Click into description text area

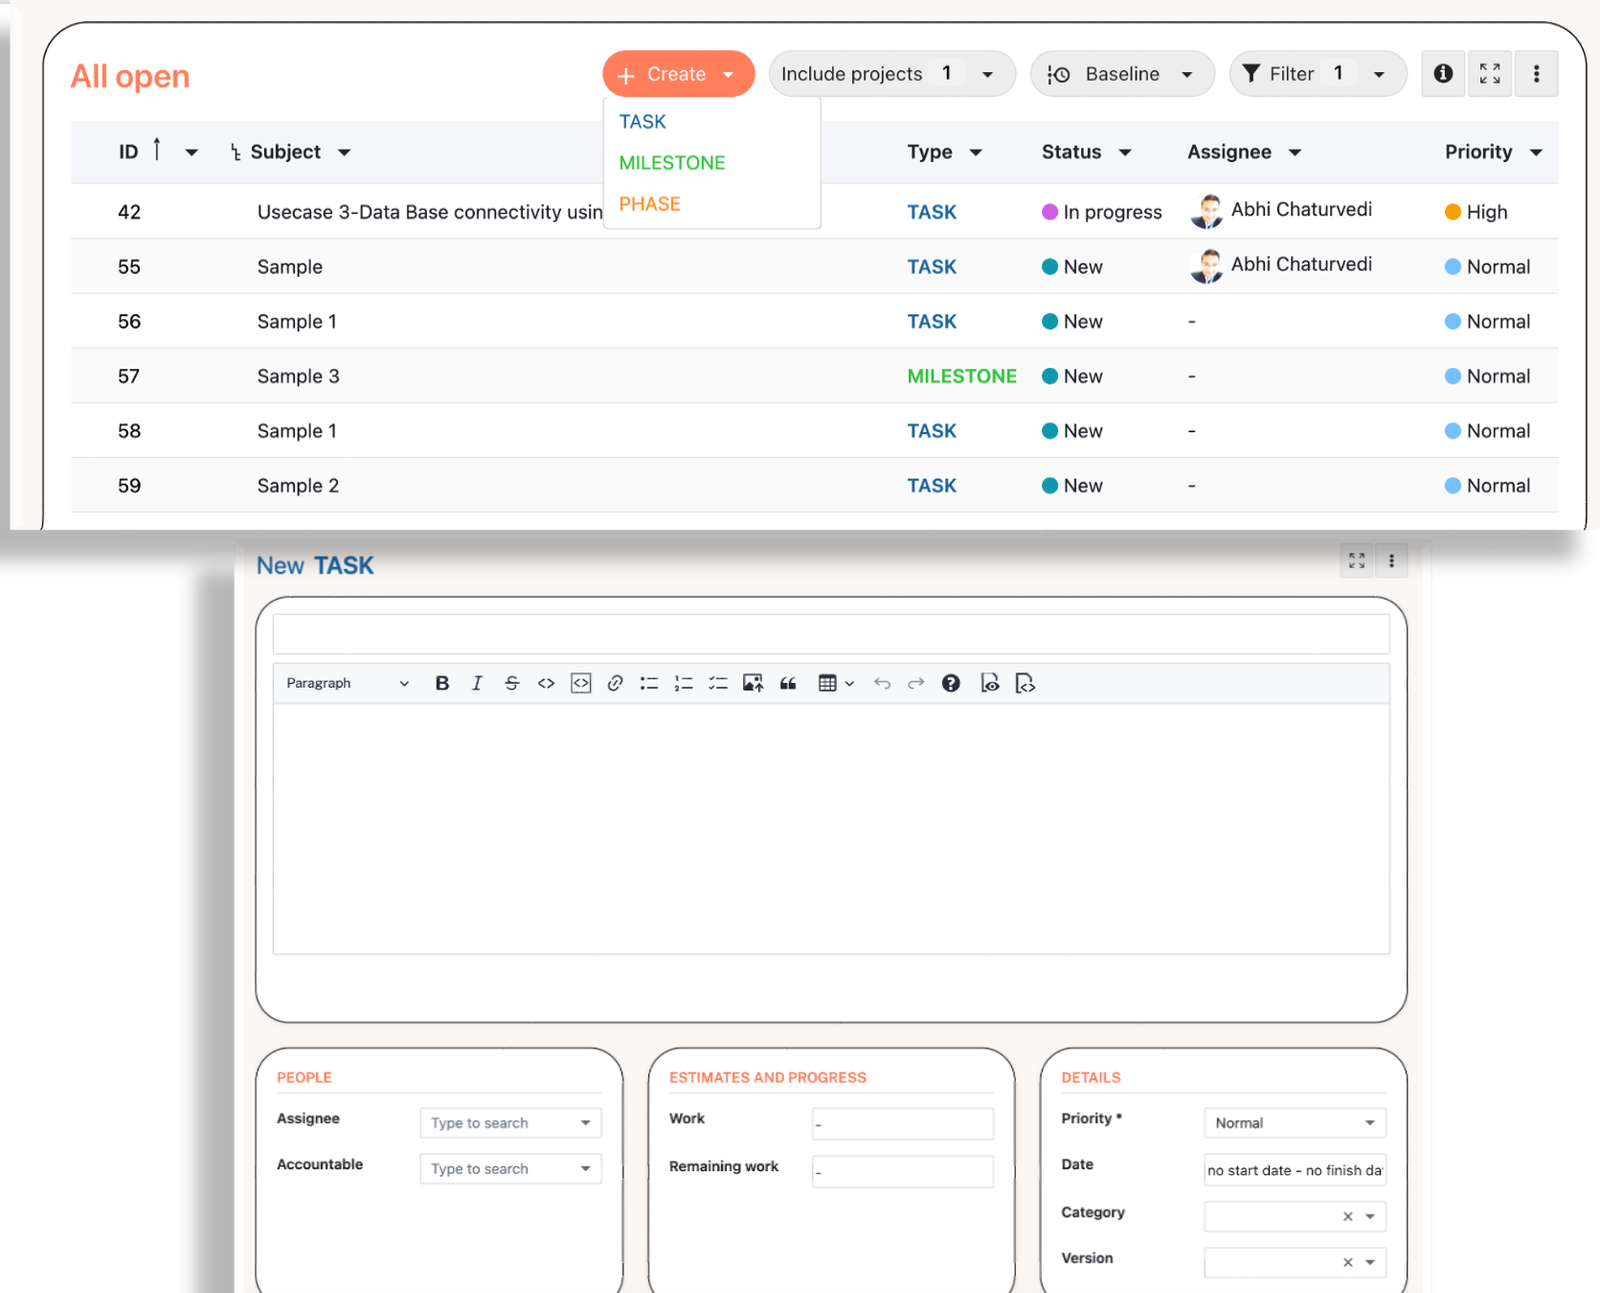(x=831, y=829)
